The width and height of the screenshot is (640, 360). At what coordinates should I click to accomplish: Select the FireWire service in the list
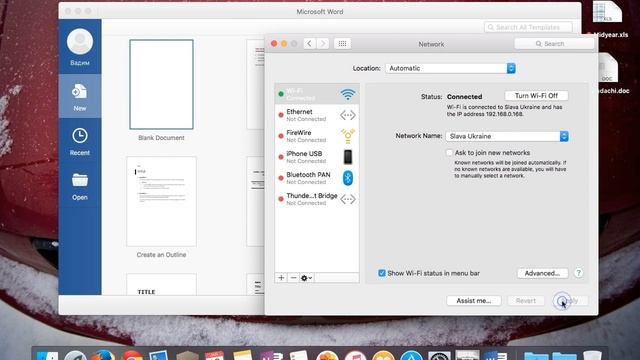[x=317, y=136]
